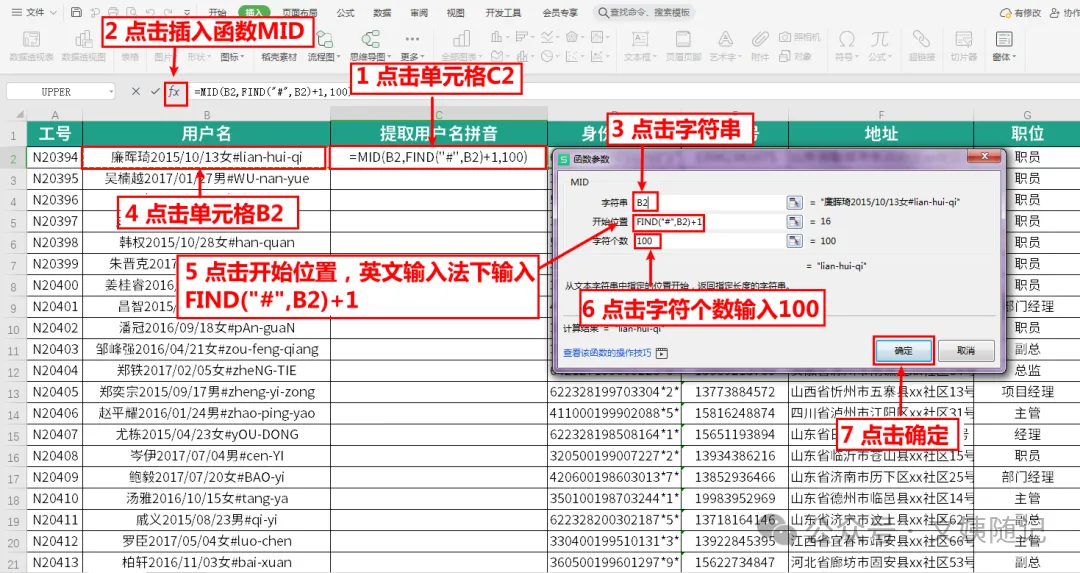The height and width of the screenshot is (573, 1080).
Task: Click the 切片器 slicer icon
Action: 964,45
